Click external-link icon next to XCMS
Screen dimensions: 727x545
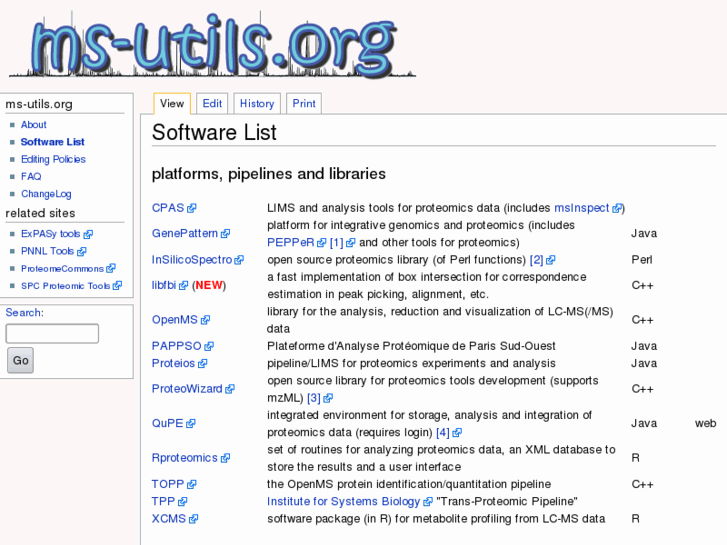click(x=193, y=519)
